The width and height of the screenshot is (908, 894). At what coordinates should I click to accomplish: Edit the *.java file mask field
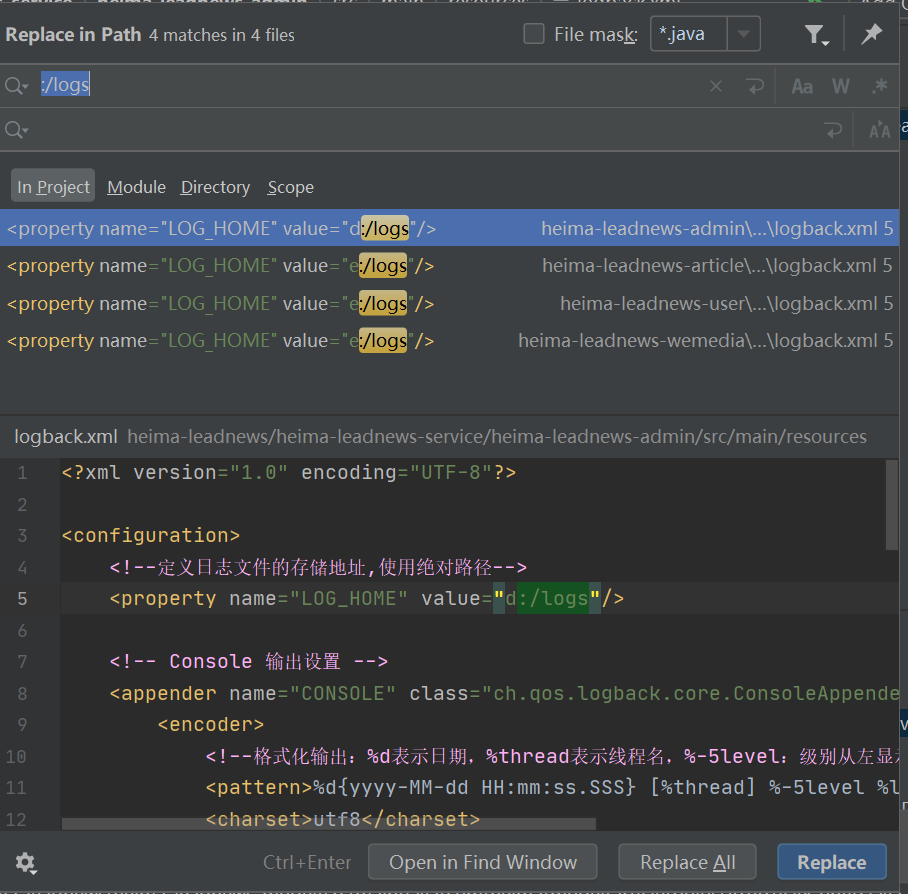689,34
